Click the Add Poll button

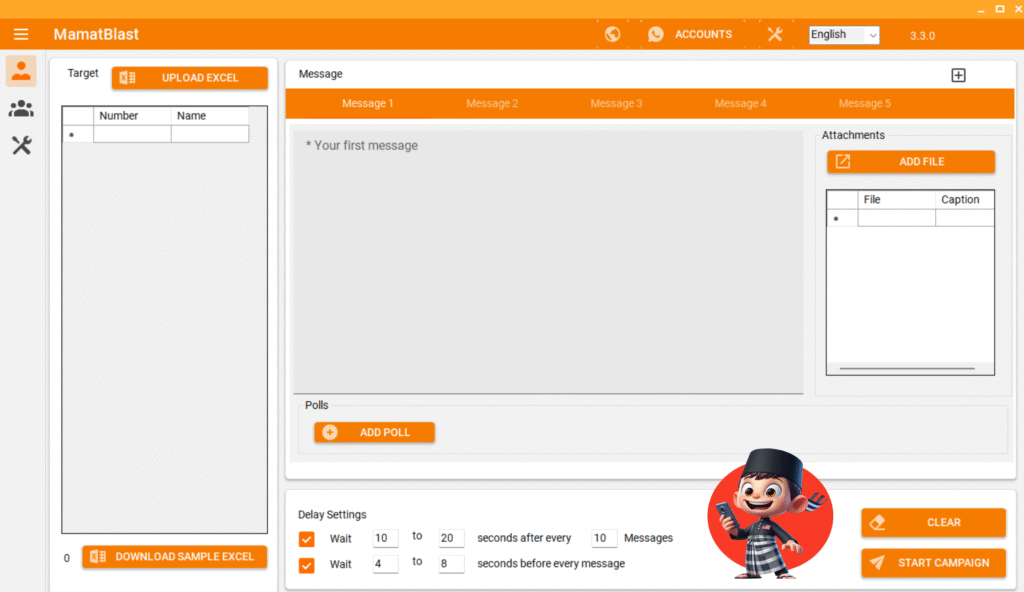coord(375,432)
